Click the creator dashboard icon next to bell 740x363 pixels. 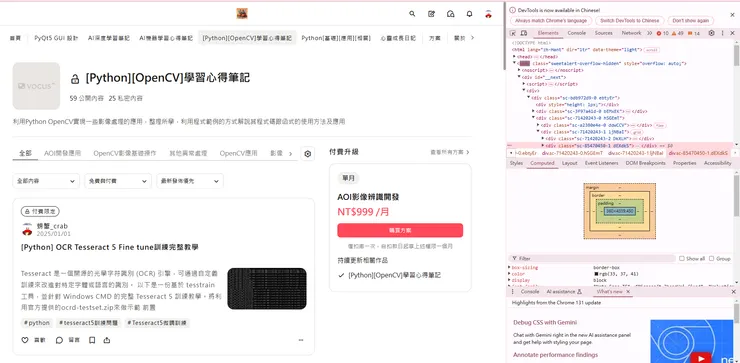coord(451,14)
